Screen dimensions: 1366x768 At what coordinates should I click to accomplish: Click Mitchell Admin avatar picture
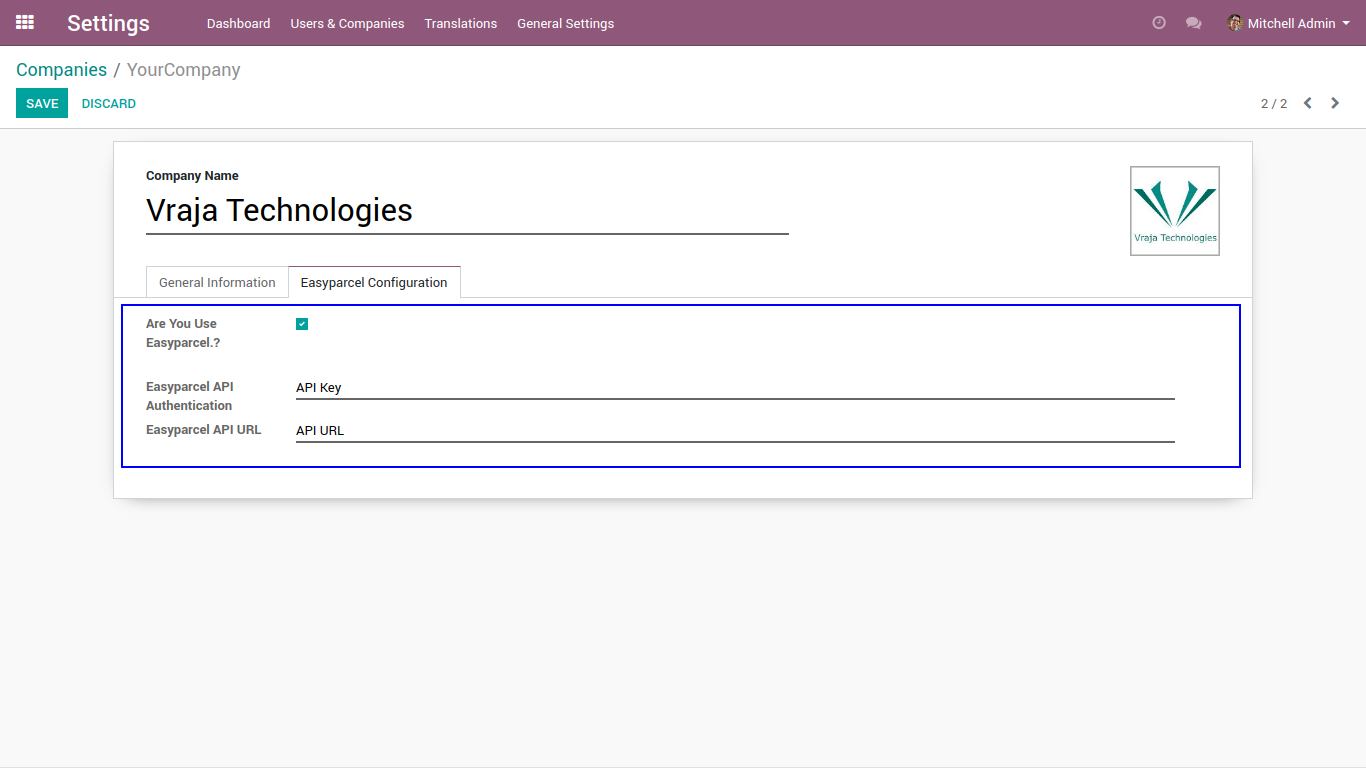pyautogui.click(x=1235, y=23)
